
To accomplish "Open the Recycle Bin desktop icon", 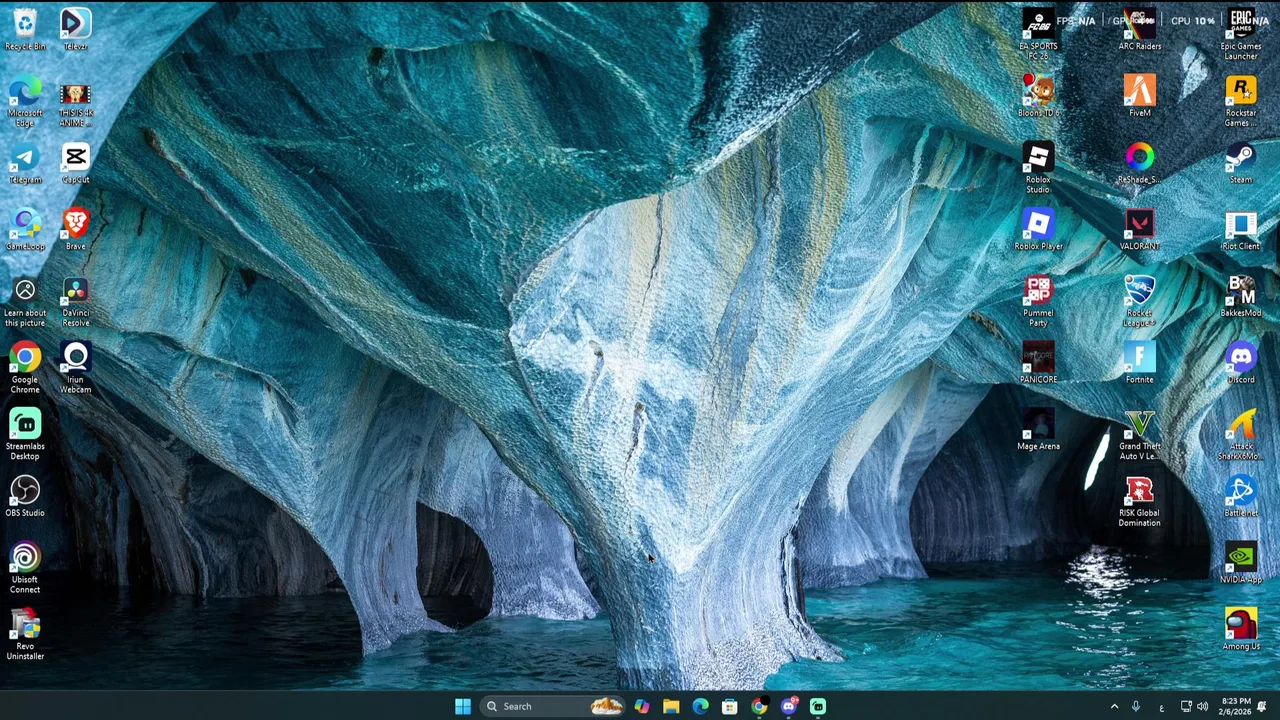I will [25, 29].
